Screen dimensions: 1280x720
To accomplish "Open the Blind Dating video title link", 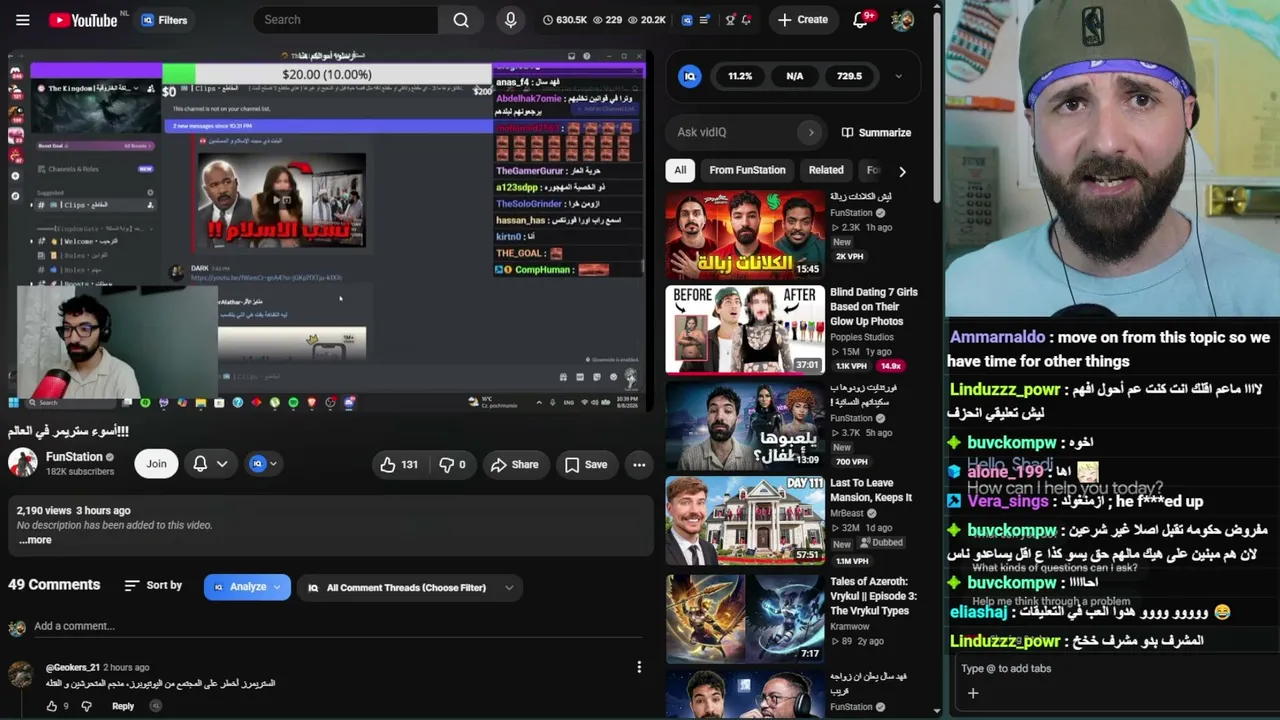I will point(873,307).
